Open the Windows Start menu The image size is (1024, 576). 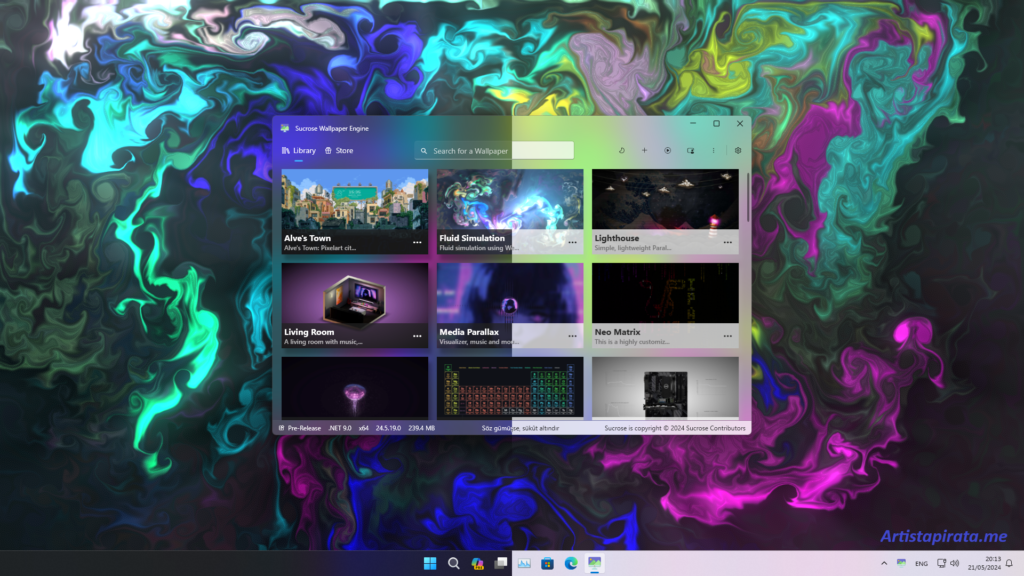(430, 562)
